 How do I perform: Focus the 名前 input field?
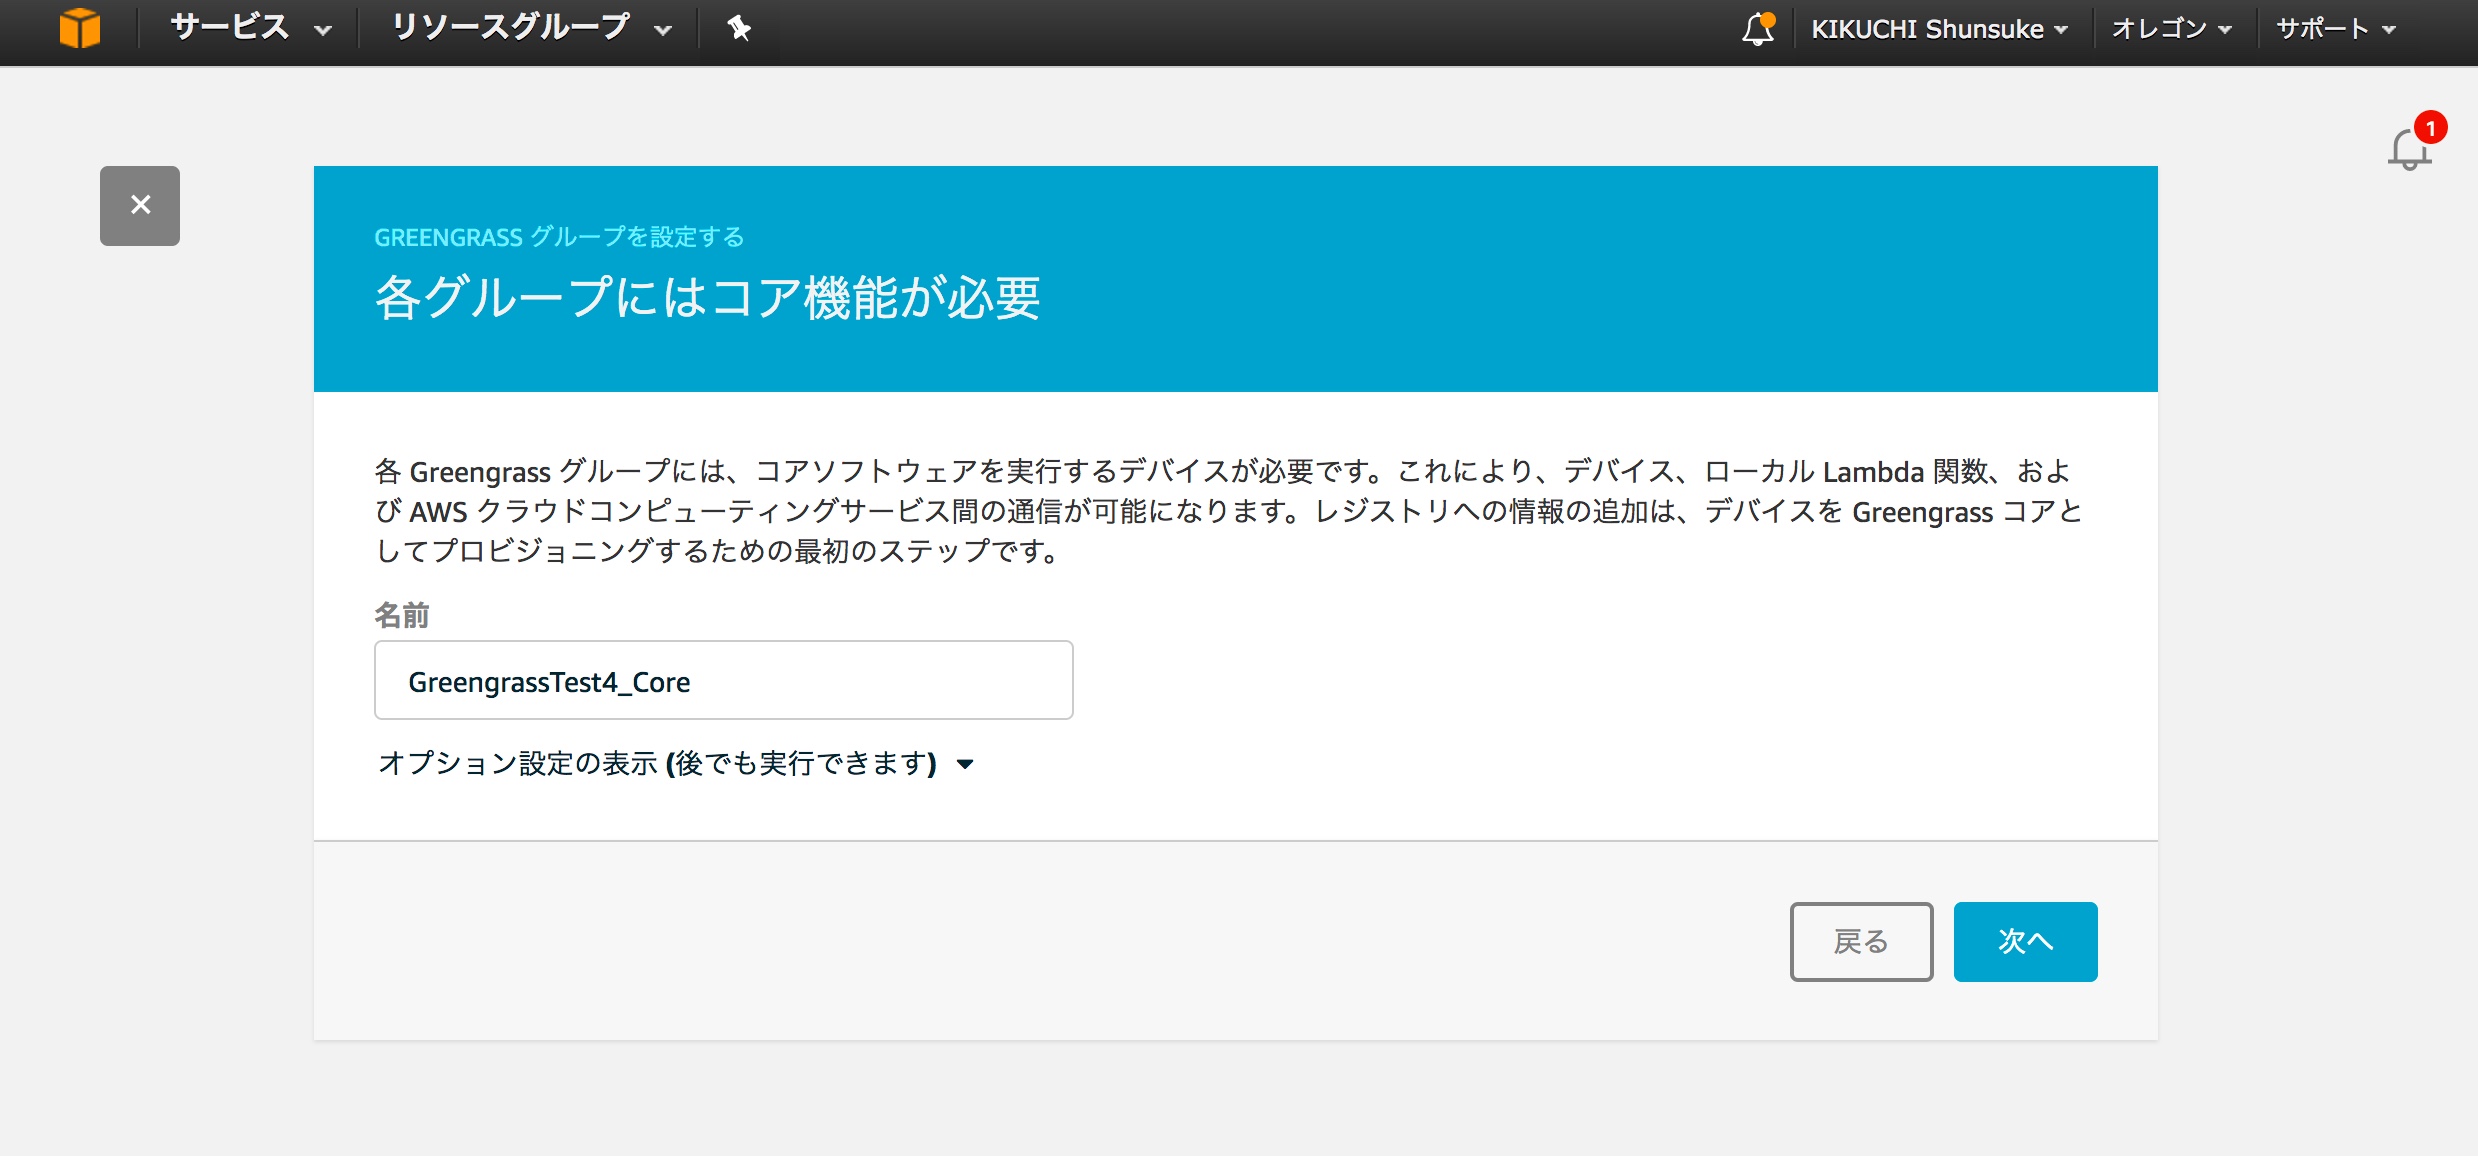pyautogui.click(x=724, y=680)
